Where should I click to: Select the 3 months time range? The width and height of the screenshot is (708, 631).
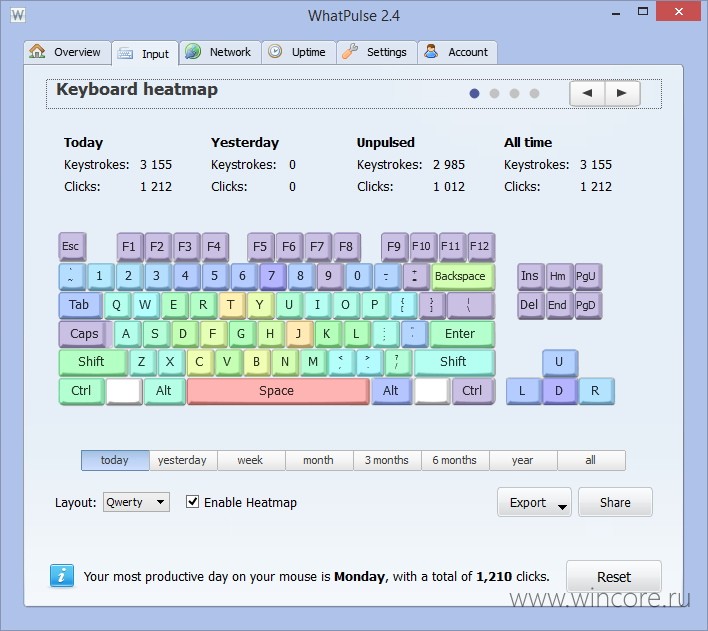point(387,460)
